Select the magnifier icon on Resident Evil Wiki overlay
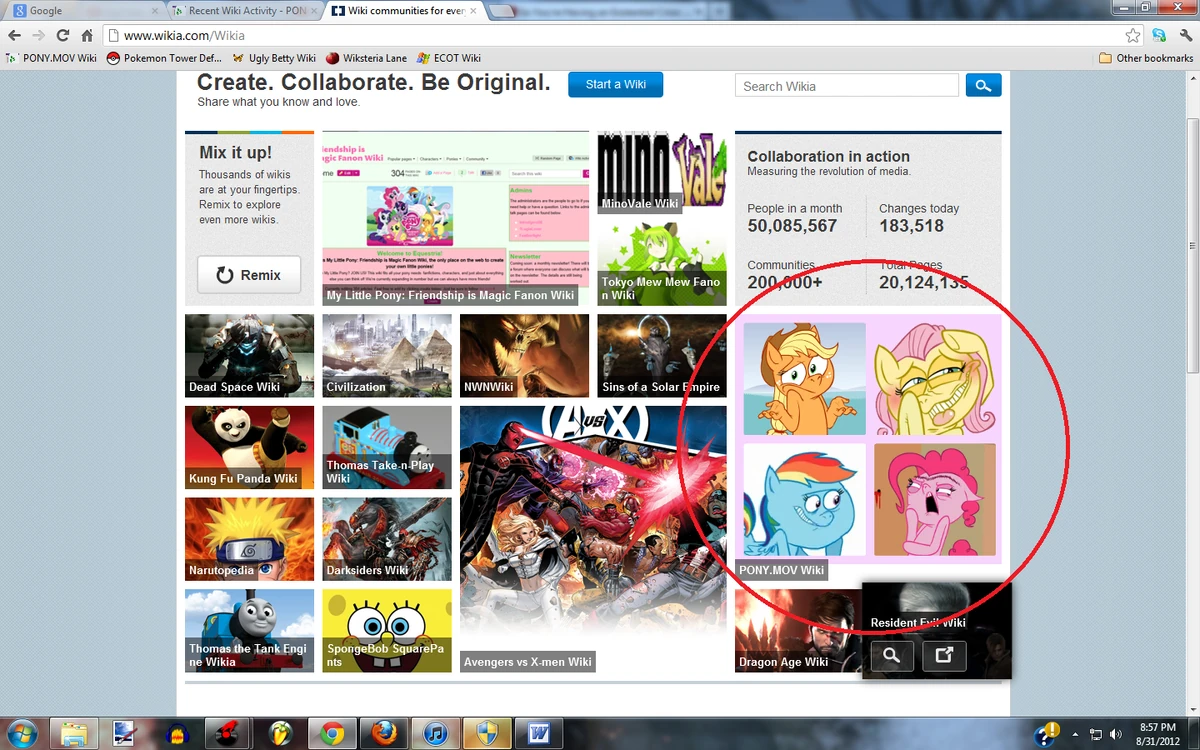This screenshot has height=750, width=1200. 891,656
